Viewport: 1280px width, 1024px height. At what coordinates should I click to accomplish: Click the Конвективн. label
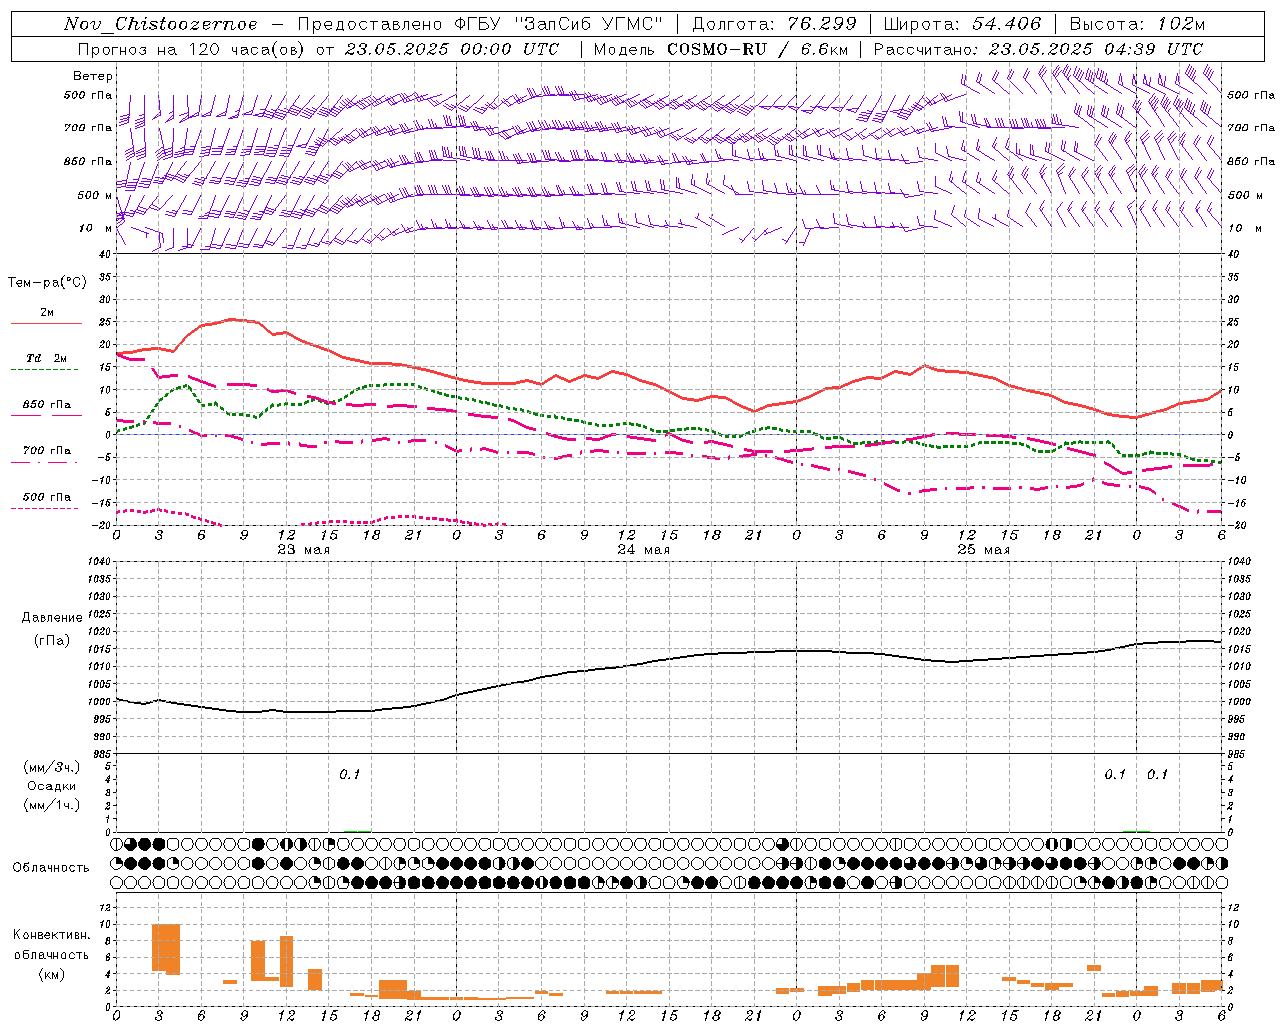(x=52, y=935)
